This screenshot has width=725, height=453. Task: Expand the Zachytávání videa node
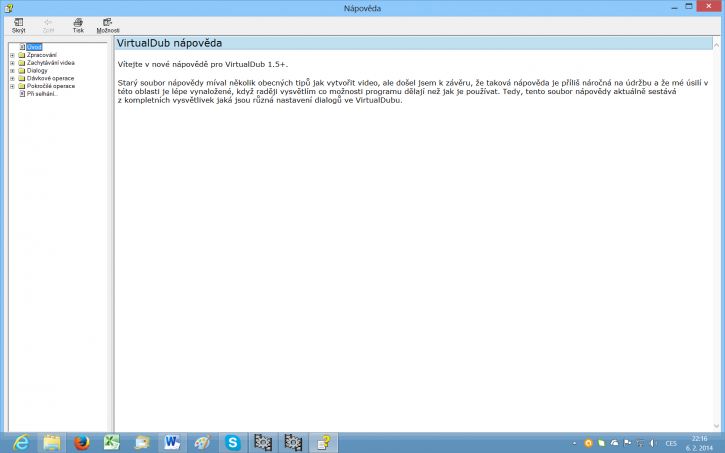[x=12, y=63]
